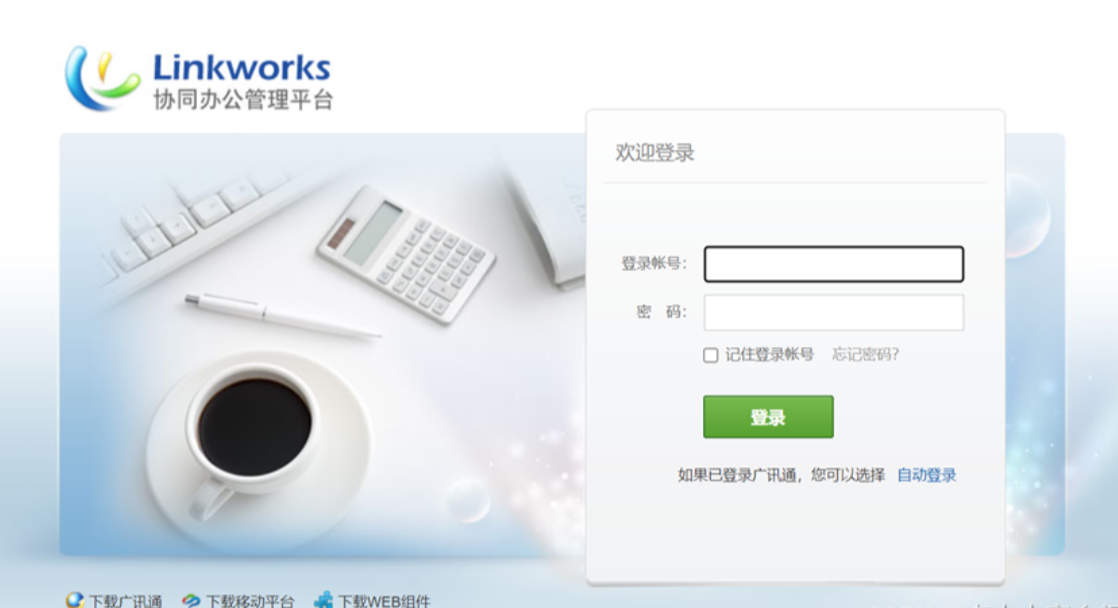Click the red-blue swirl icon beside 下载移动平台
This screenshot has height=608, width=1118.
(x=191, y=601)
